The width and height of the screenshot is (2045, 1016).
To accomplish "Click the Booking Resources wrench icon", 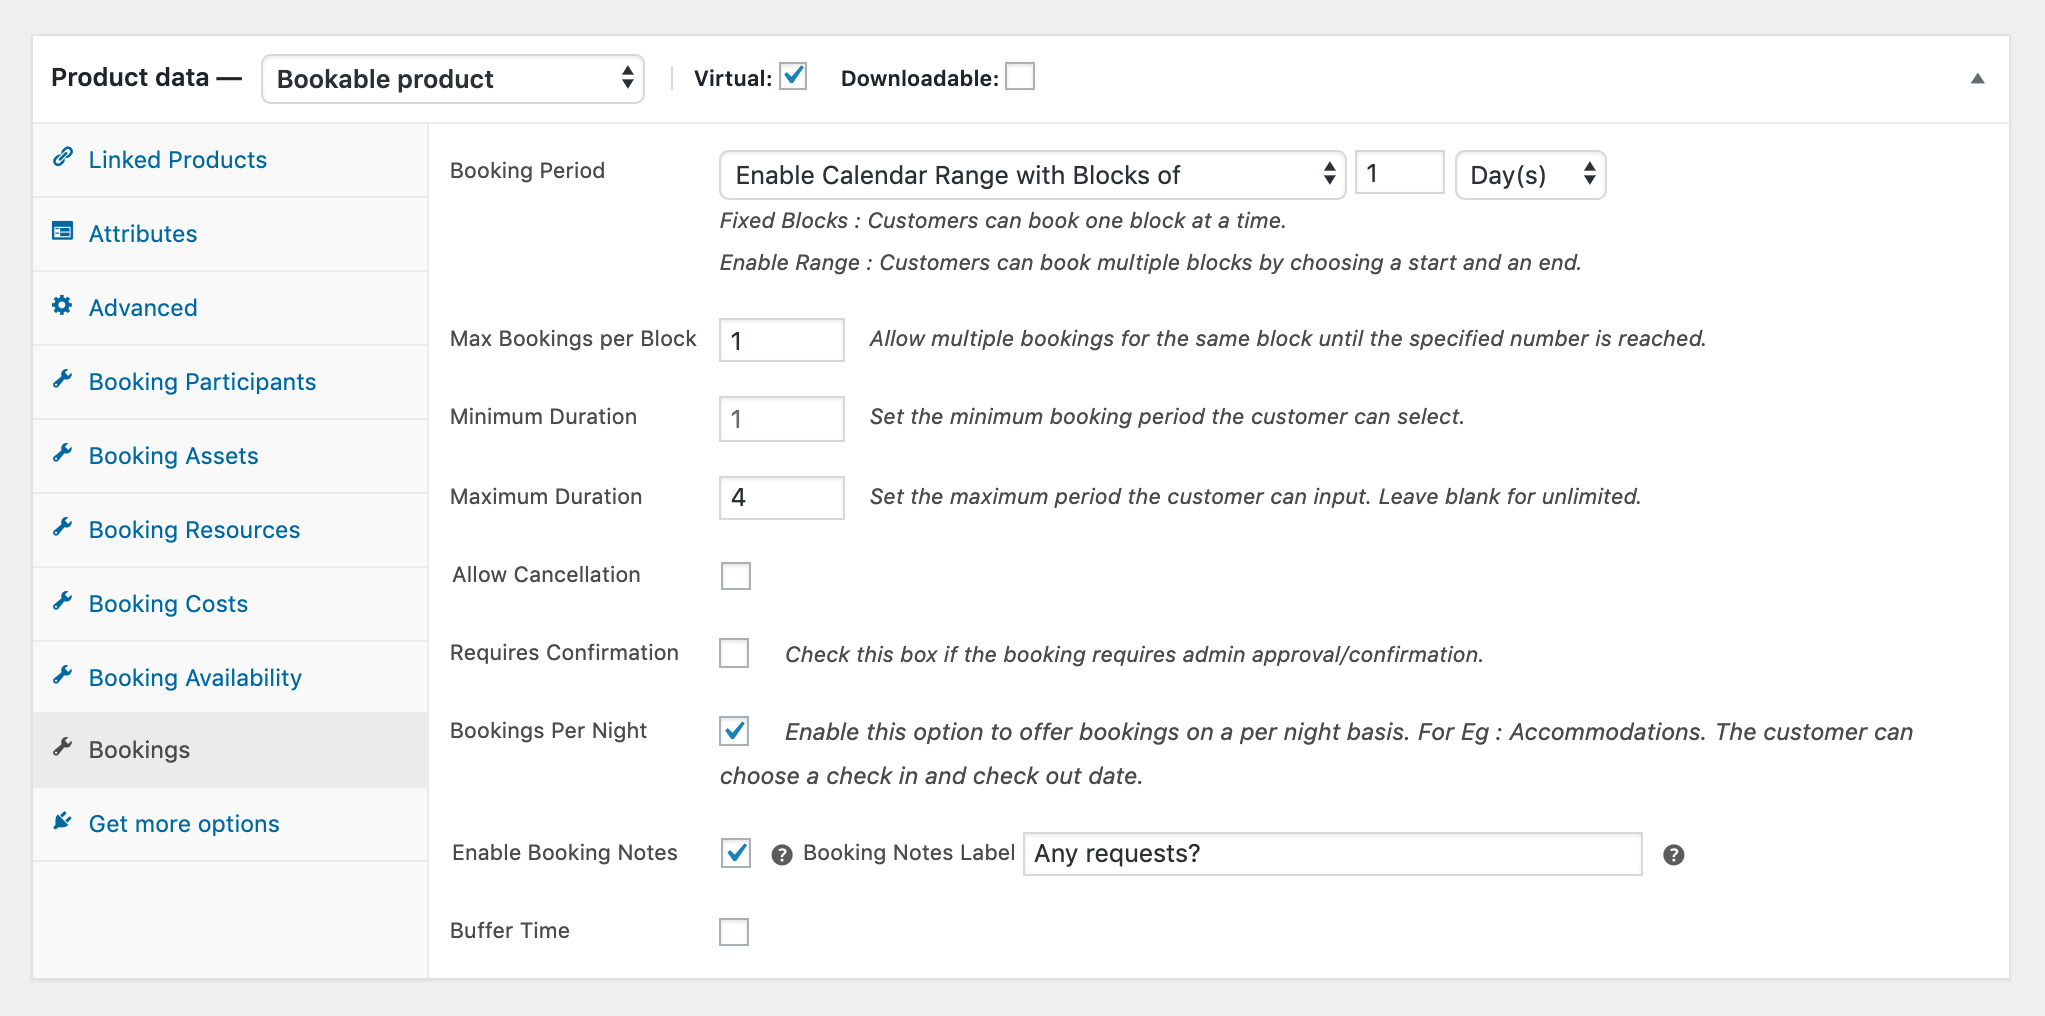I will (x=63, y=527).
